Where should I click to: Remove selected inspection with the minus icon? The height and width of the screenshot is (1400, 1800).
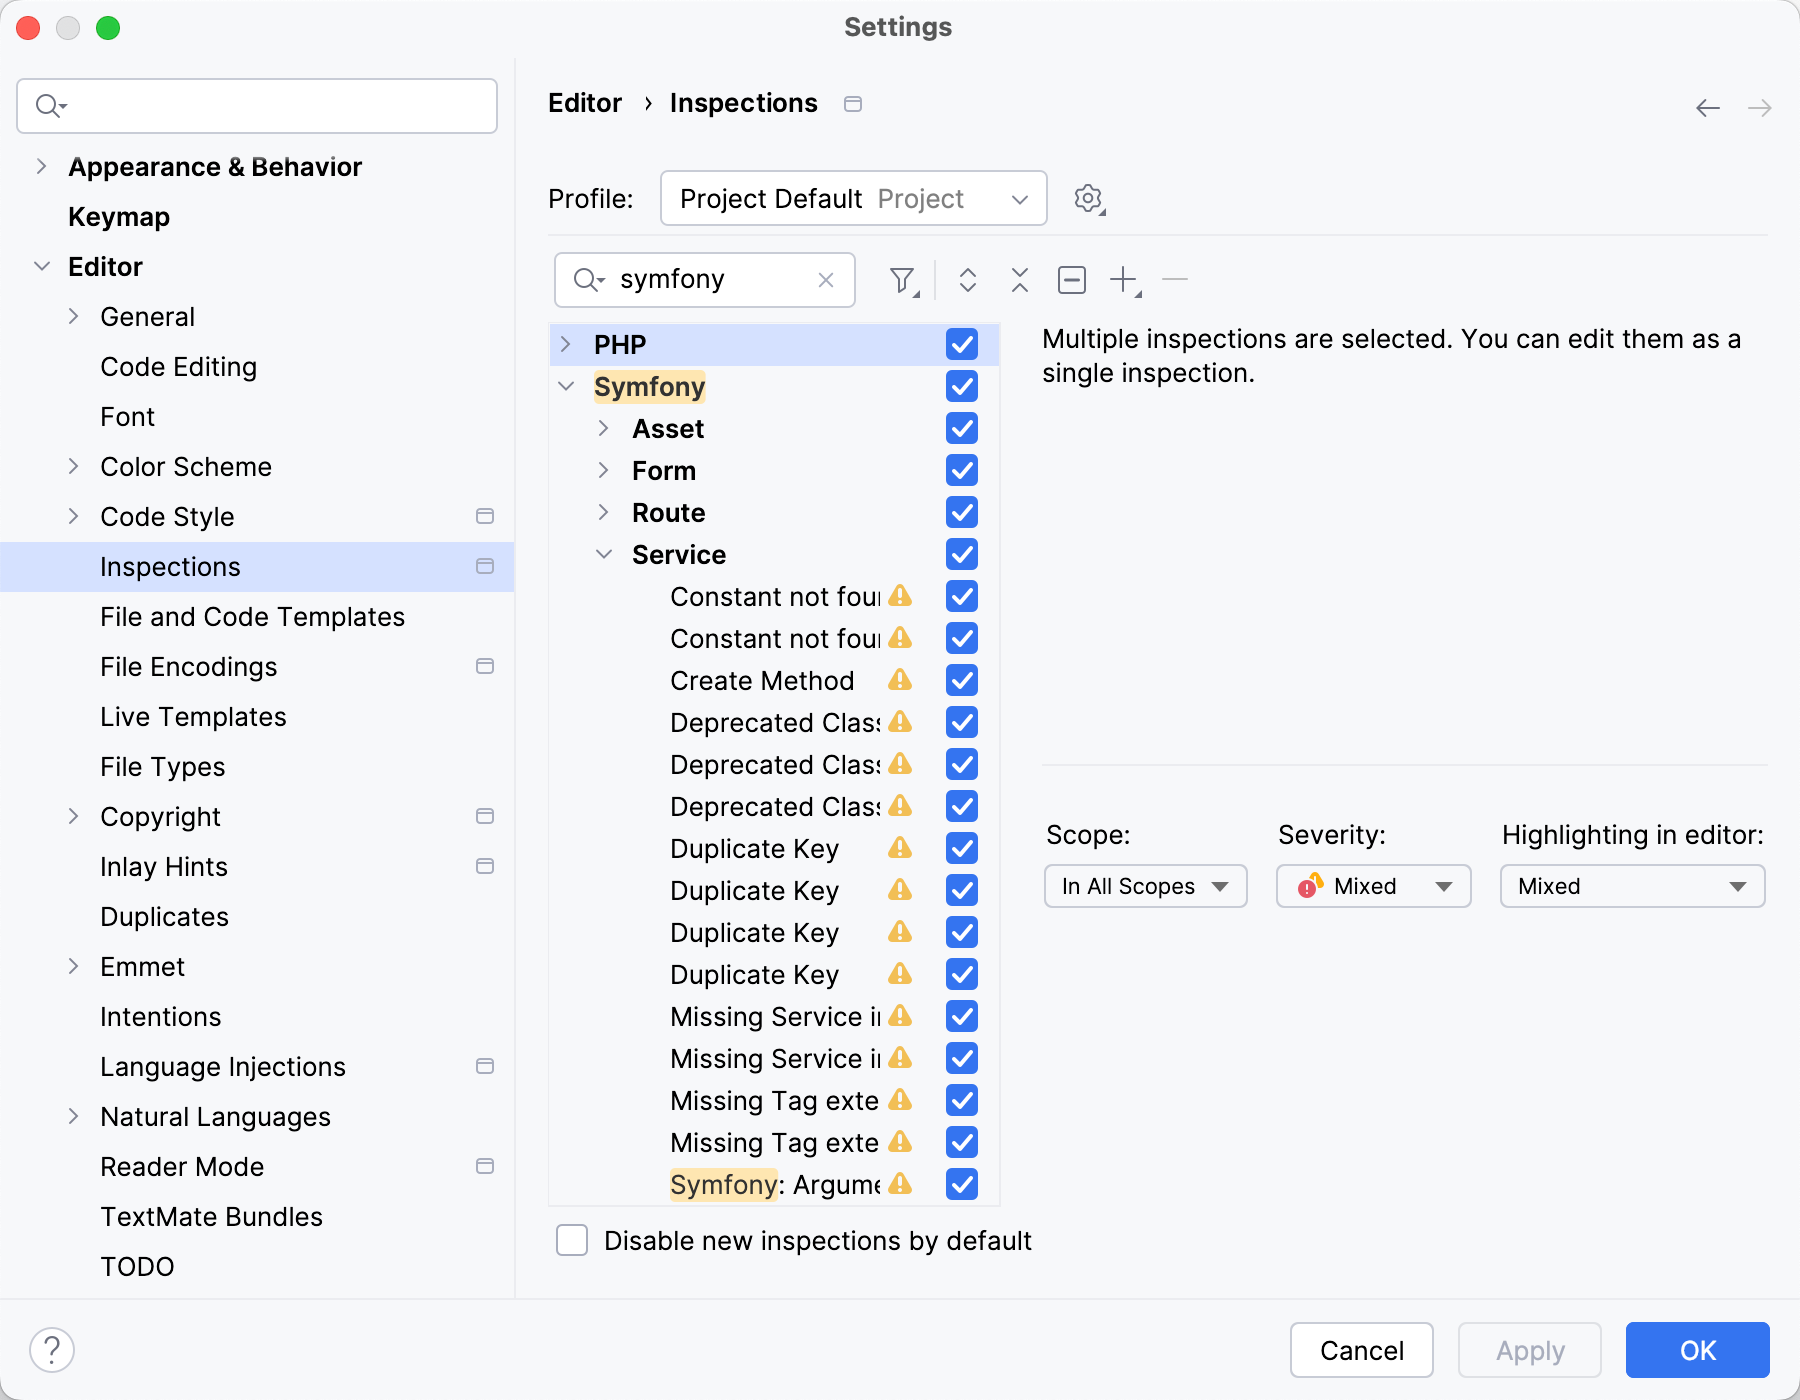coord(1175,280)
